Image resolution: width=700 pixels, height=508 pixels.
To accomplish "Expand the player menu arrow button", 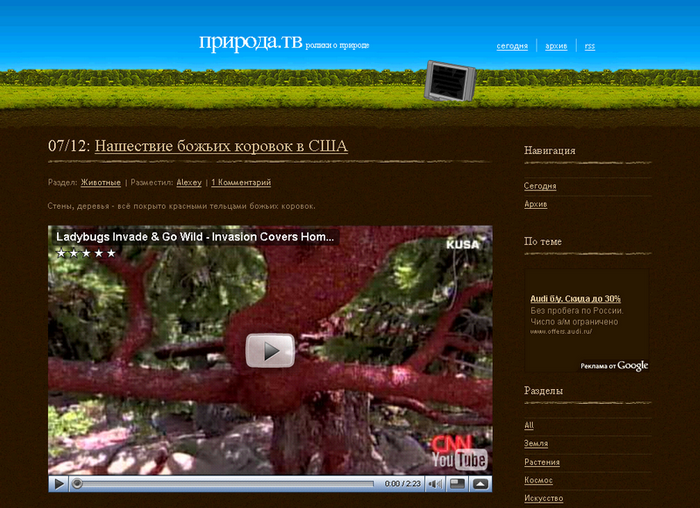I will tap(481, 484).
